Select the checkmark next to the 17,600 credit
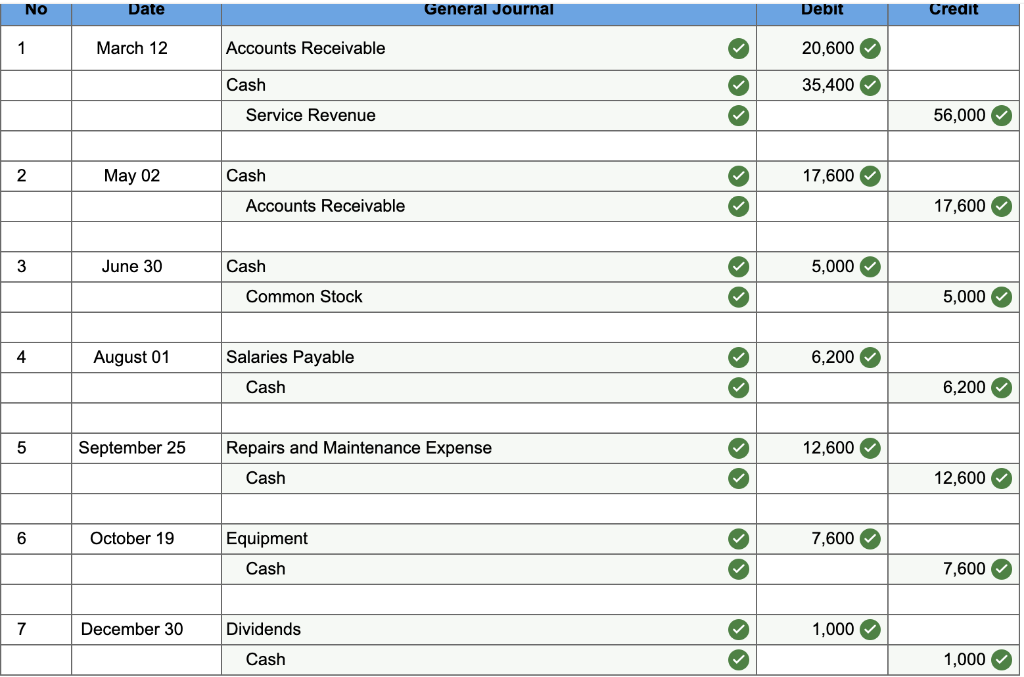1024x677 pixels. click(x=1001, y=206)
